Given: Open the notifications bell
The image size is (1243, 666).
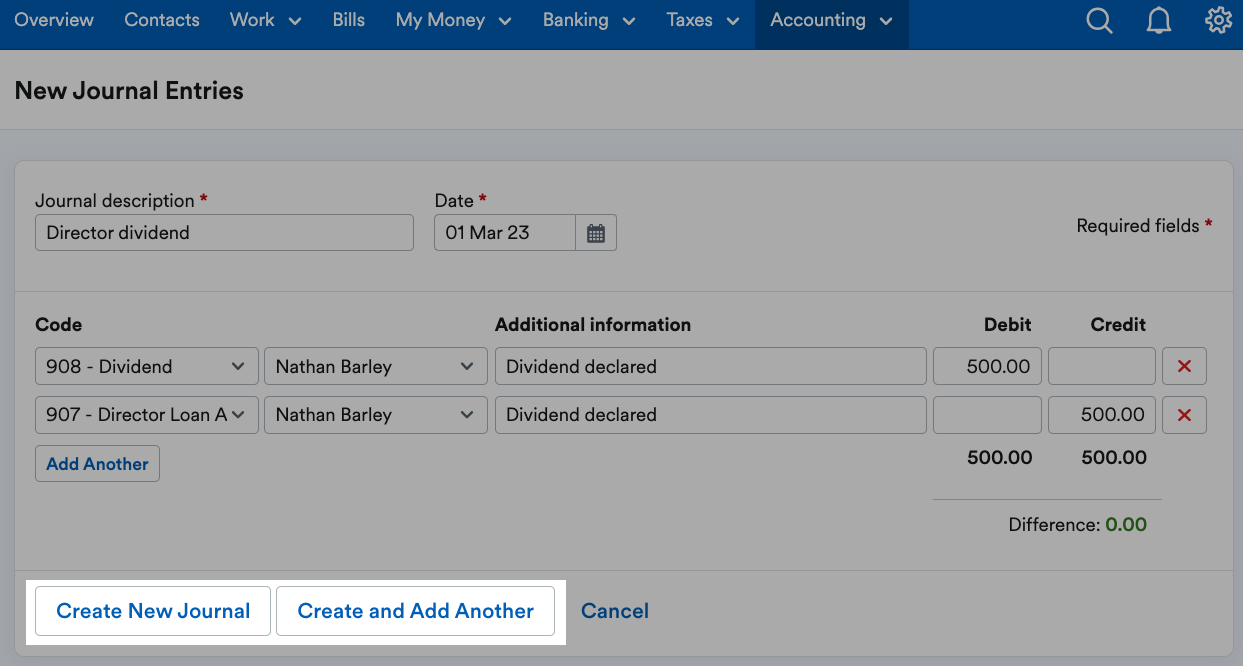Looking at the screenshot, I should click(x=1159, y=21).
